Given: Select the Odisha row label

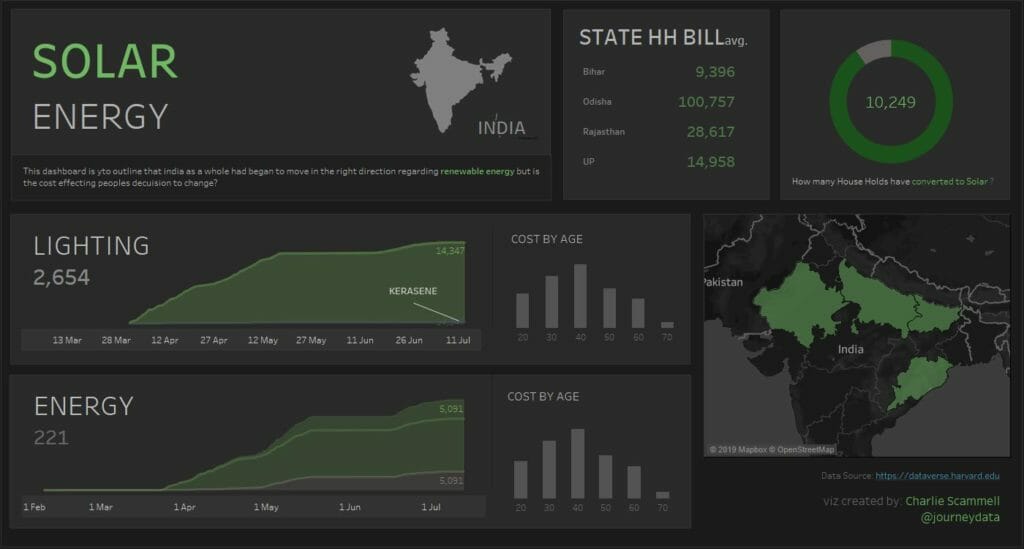Looking at the screenshot, I should point(597,102).
